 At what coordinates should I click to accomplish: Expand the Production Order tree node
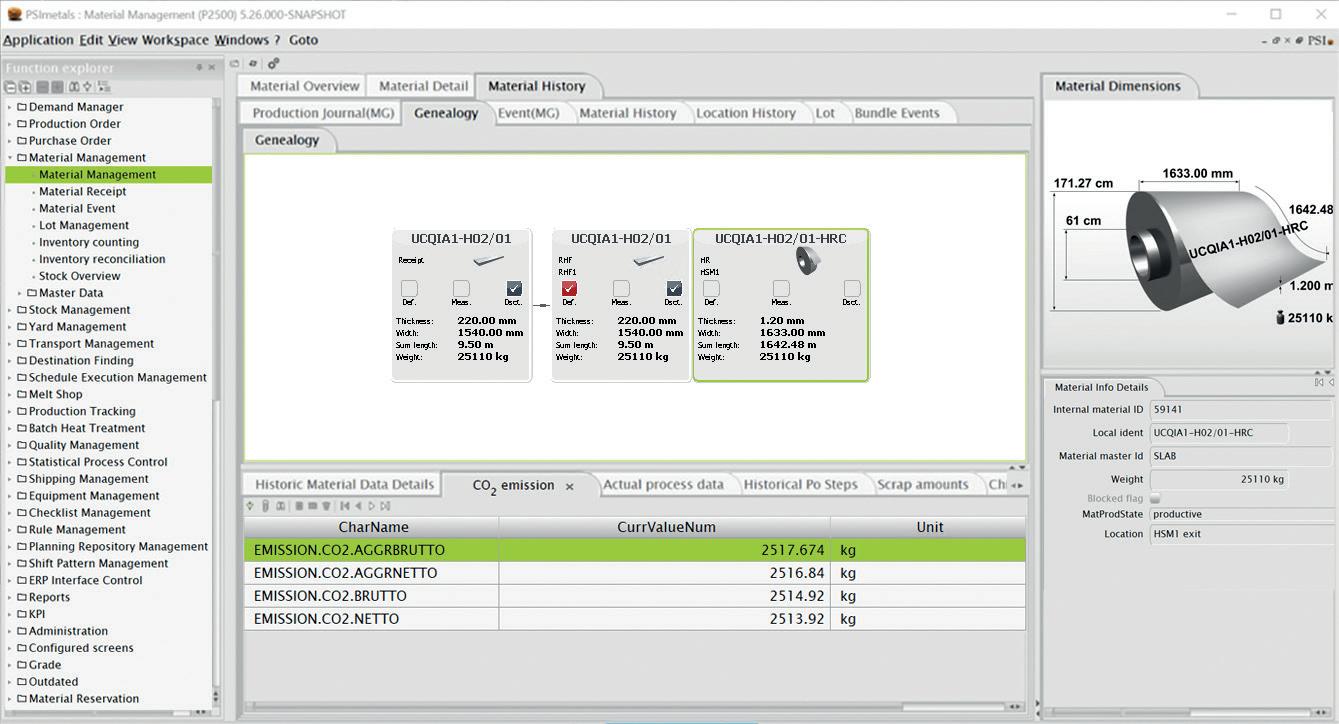coord(10,124)
